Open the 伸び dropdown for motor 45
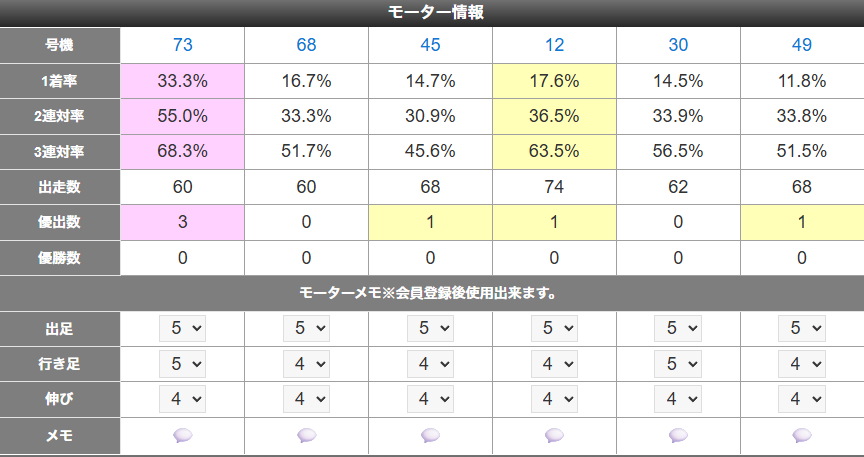 point(430,399)
